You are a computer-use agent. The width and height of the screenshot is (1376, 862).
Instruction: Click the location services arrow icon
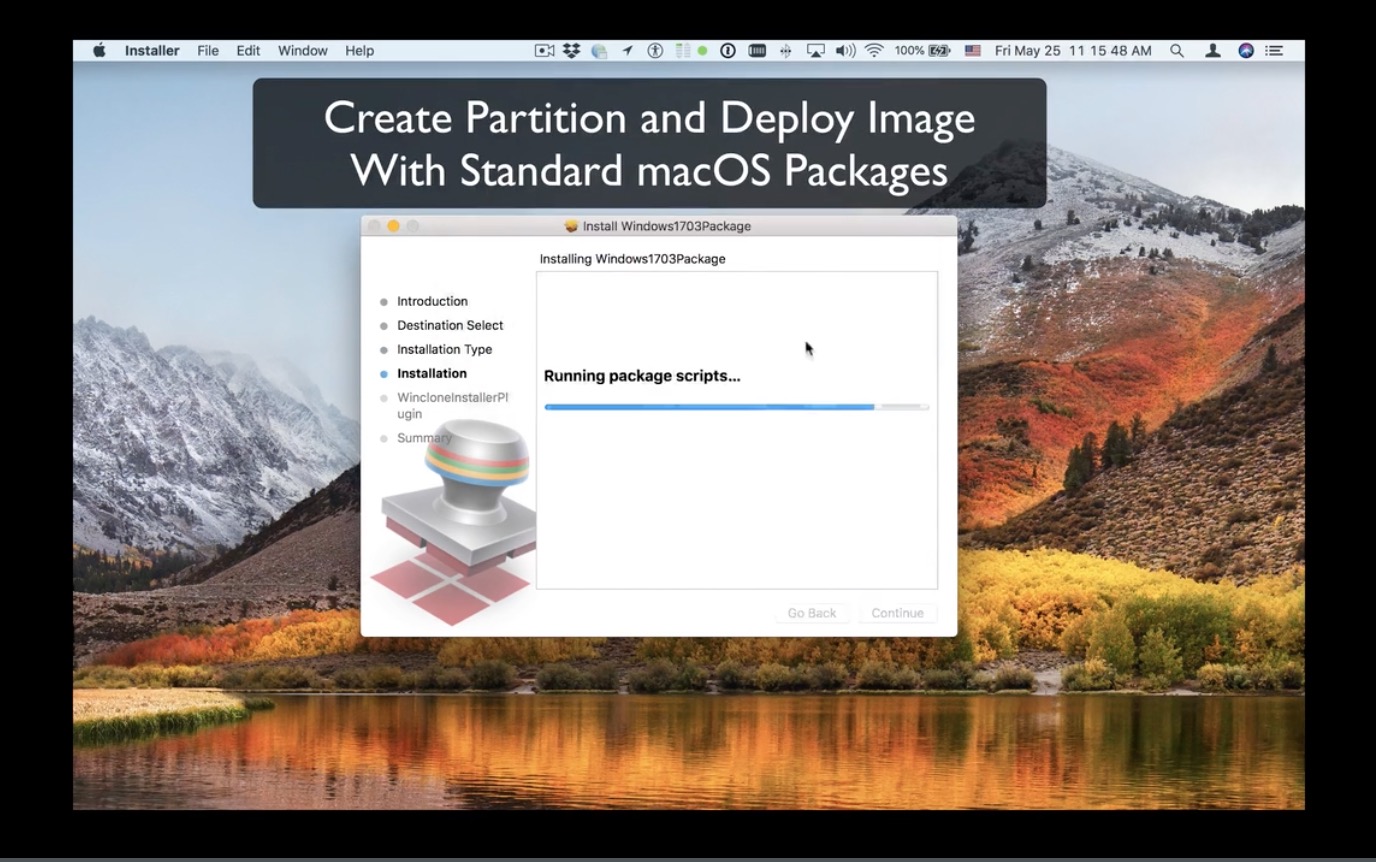click(627, 50)
